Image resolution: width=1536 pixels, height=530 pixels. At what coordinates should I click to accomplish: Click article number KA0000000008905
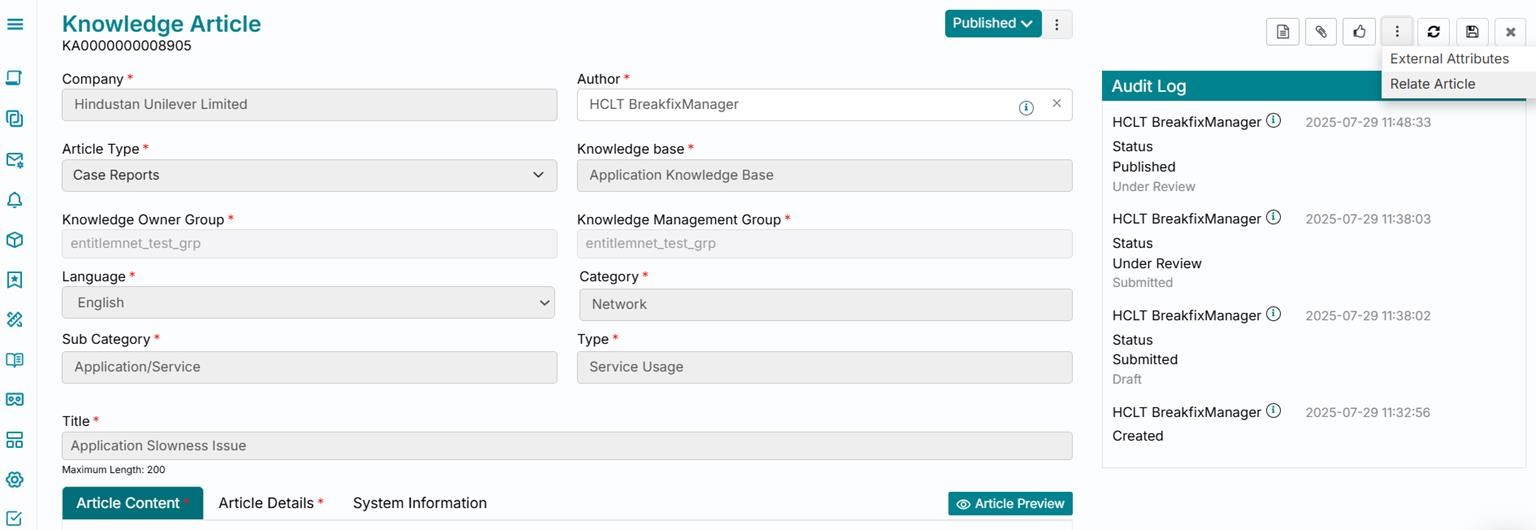click(x=127, y=46)
